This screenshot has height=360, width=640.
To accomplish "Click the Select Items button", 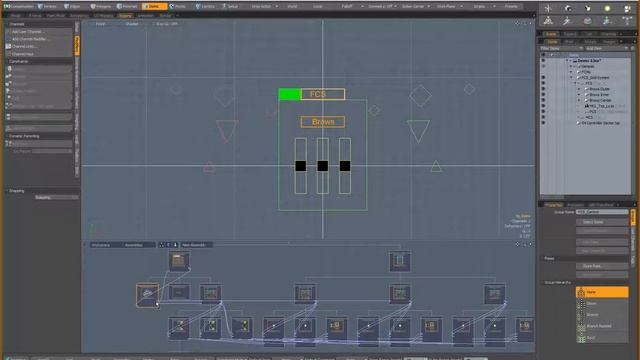I will 602,222.
